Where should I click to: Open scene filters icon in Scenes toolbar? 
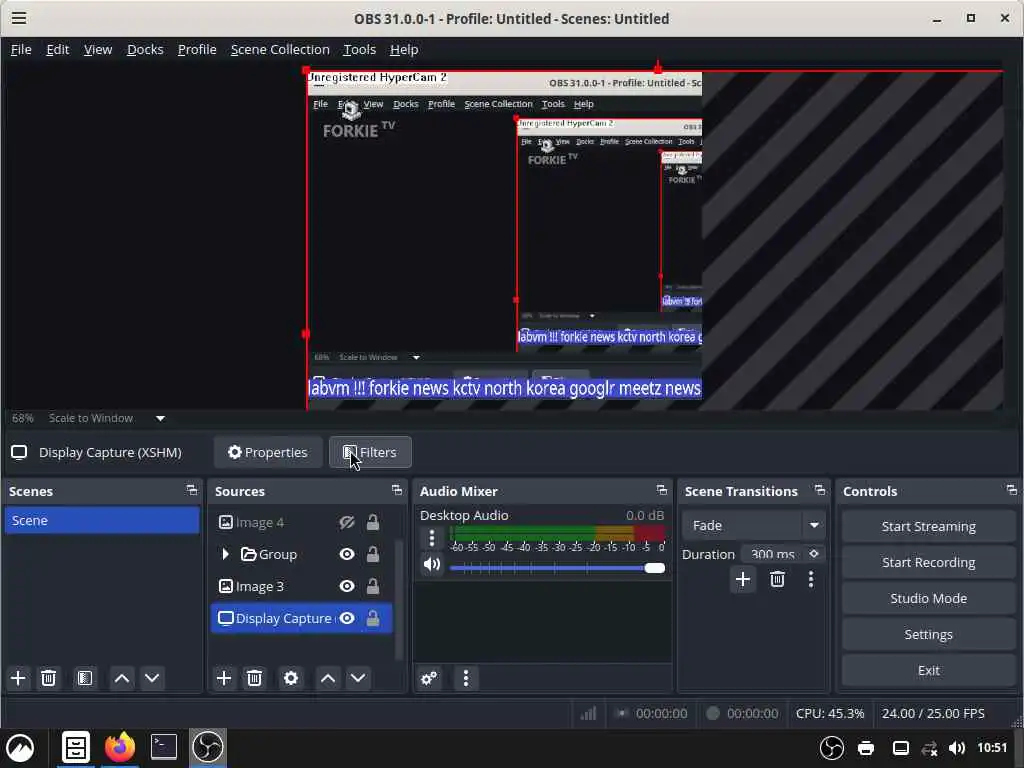[x=85, y=678]
